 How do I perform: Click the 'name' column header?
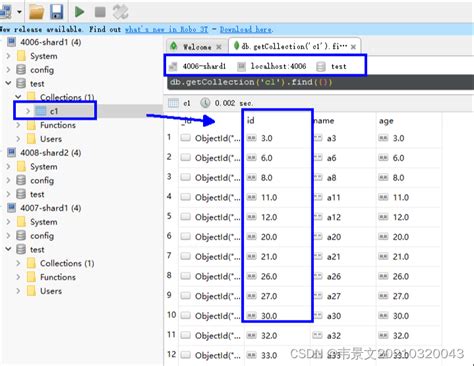pos(324,121)
